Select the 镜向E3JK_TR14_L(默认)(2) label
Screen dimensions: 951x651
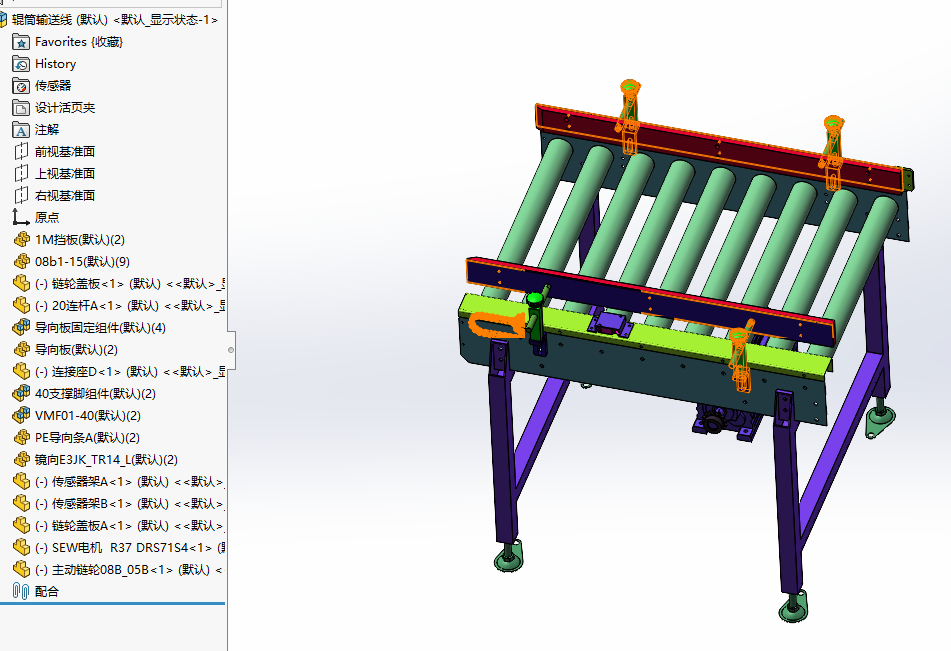106,459
